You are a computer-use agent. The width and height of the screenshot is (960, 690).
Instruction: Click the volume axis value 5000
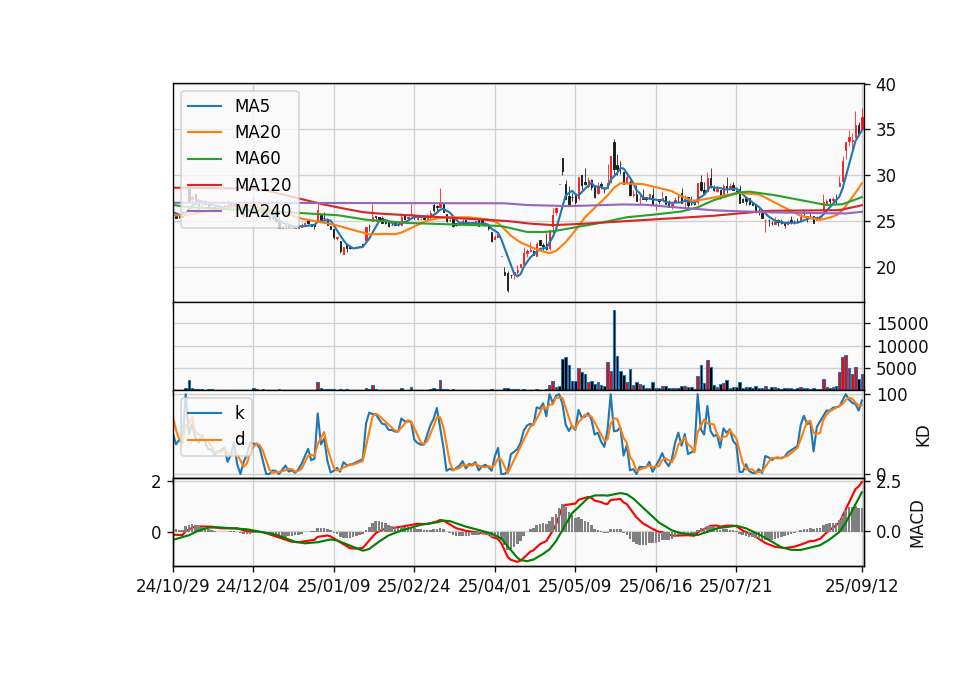(897, 369)
